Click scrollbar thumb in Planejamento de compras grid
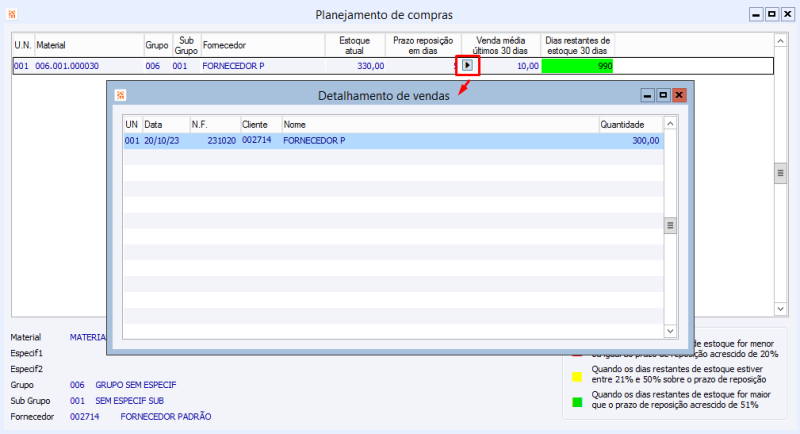 click(x=781, y=173)
